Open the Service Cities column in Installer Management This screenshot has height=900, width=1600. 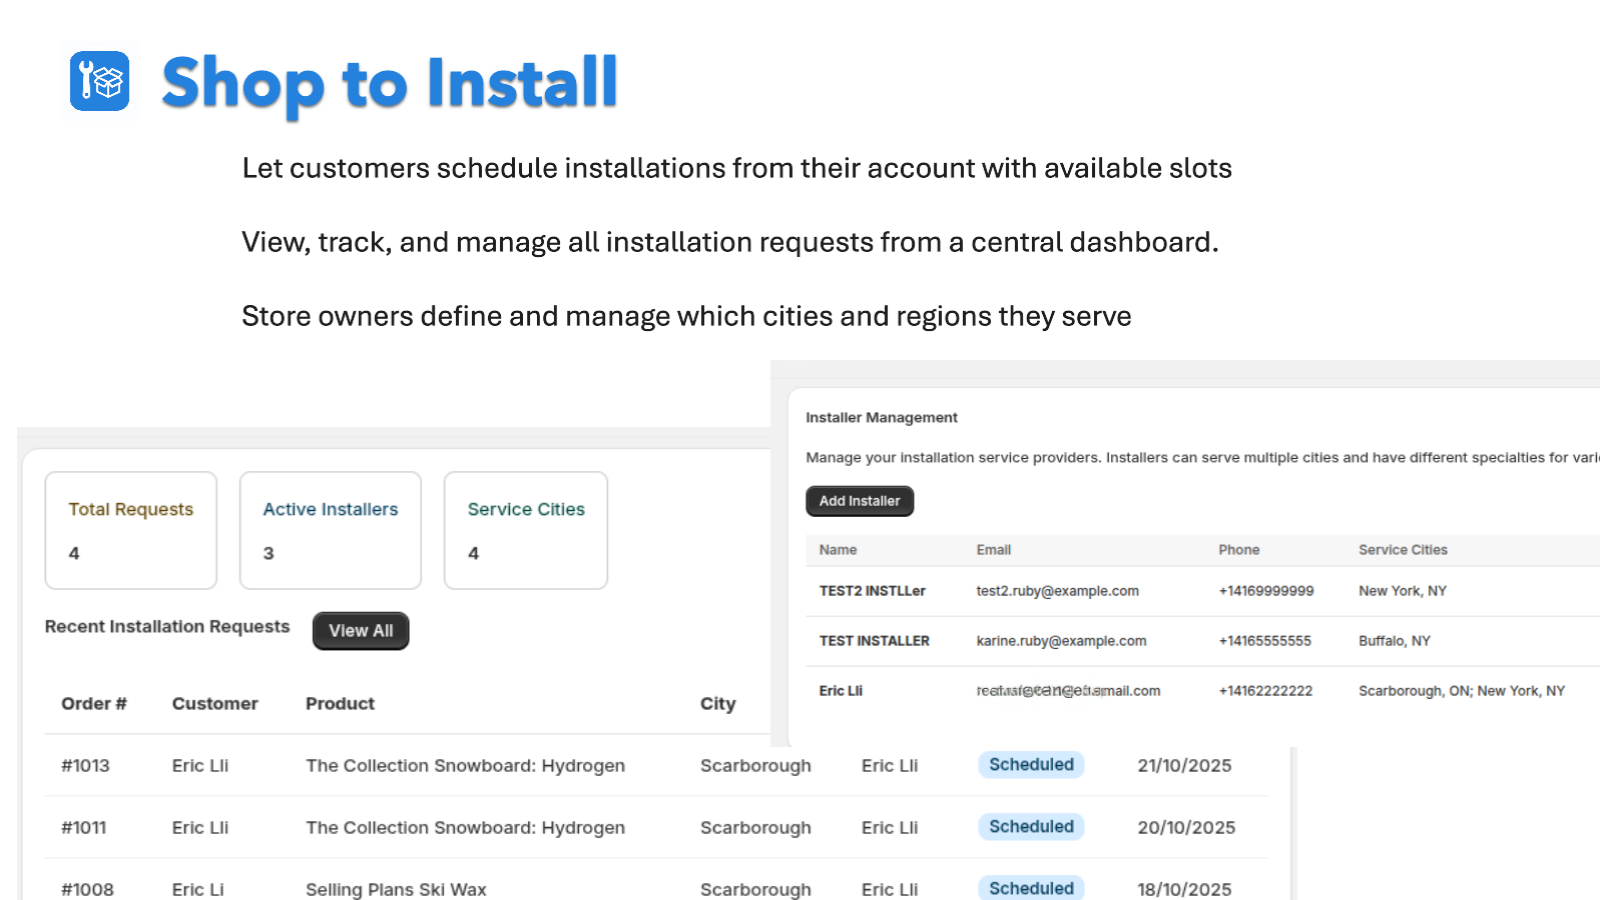[1402, 550]
